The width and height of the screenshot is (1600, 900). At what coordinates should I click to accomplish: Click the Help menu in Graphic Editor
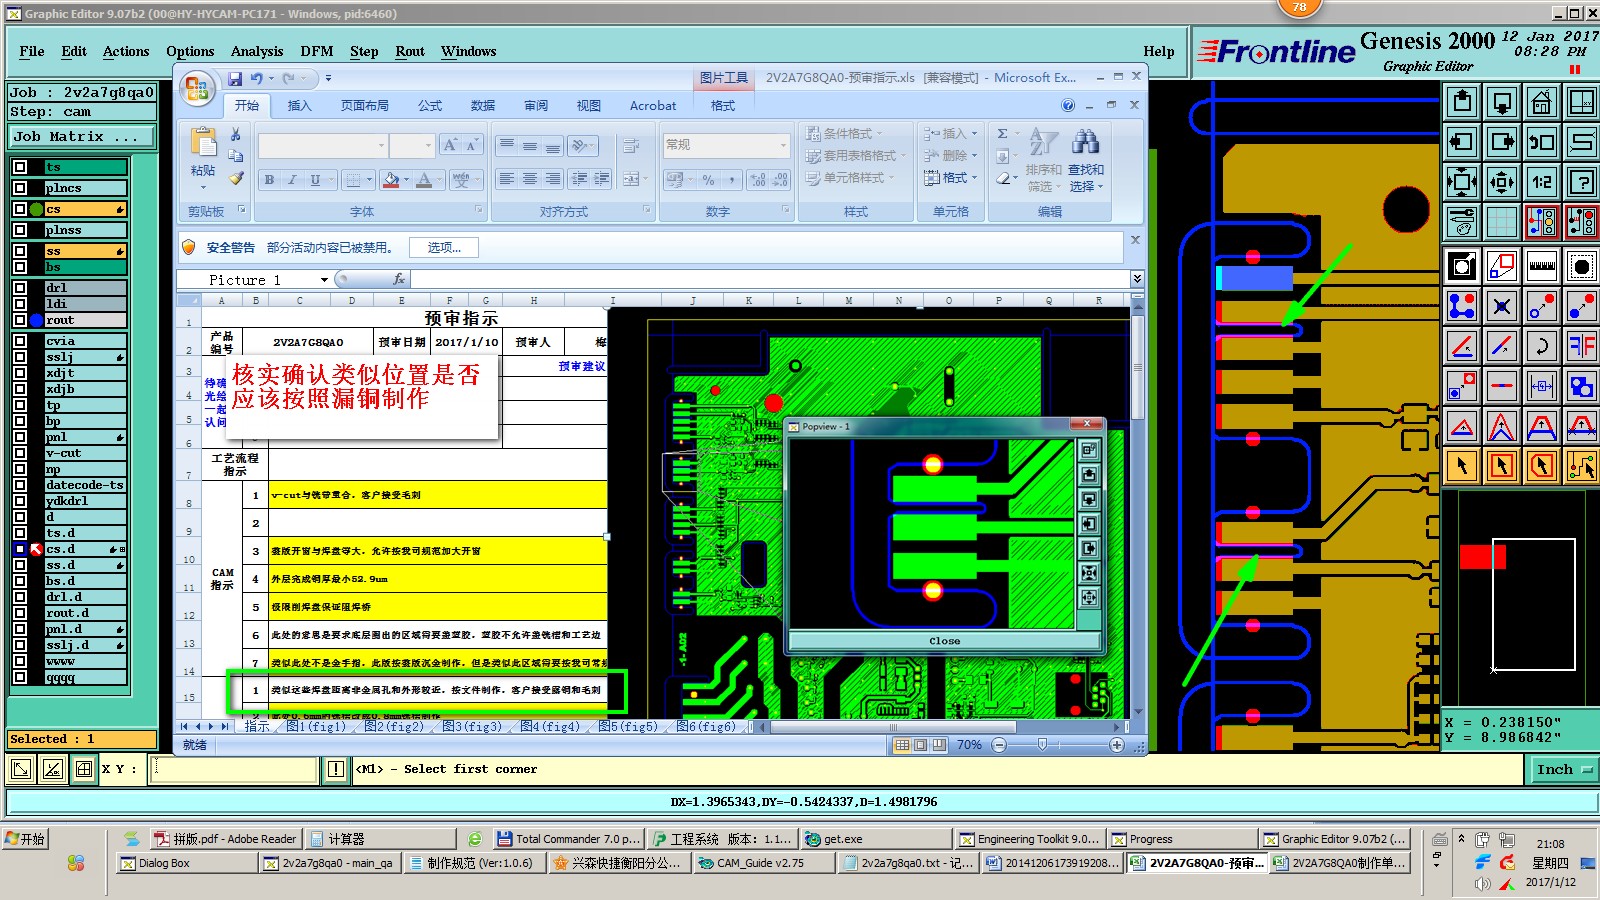(1159, 51)
